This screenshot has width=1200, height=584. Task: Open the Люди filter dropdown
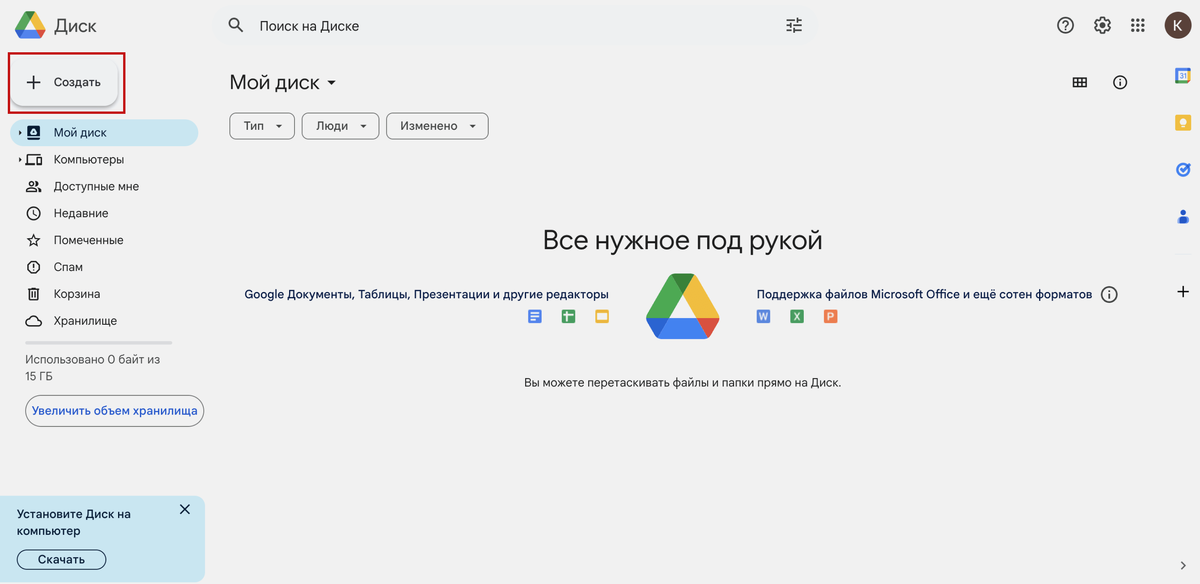click(x=340, y=126)
